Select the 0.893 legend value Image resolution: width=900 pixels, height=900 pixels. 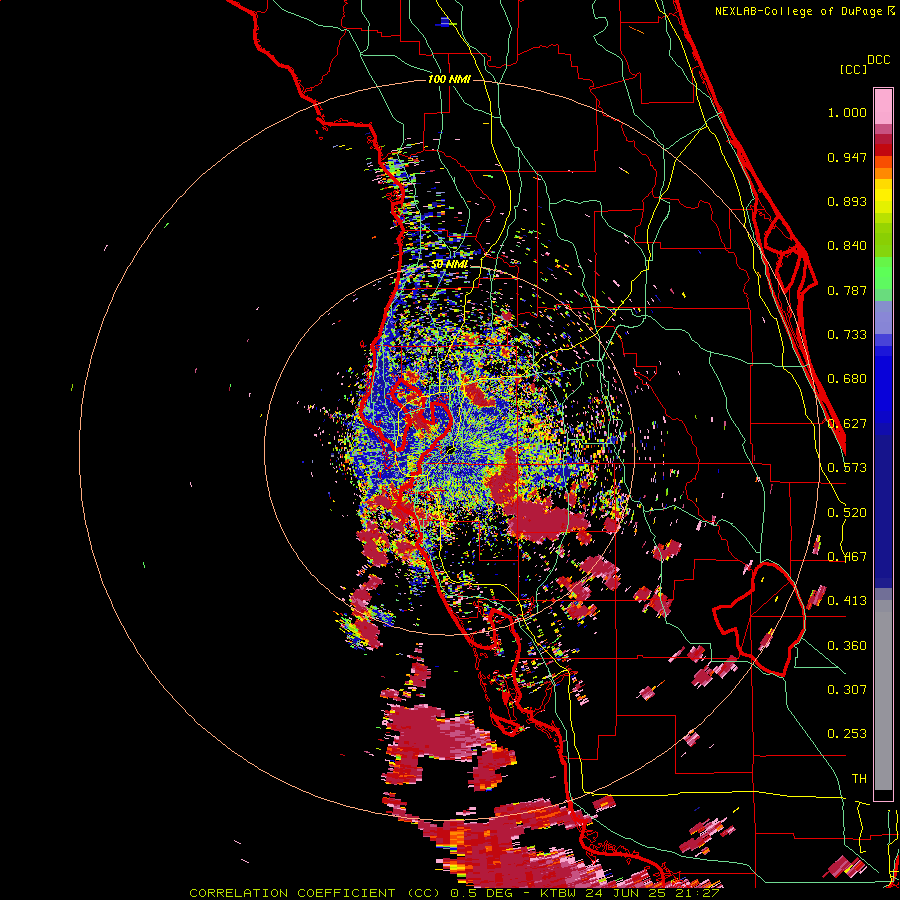[847, 201]
